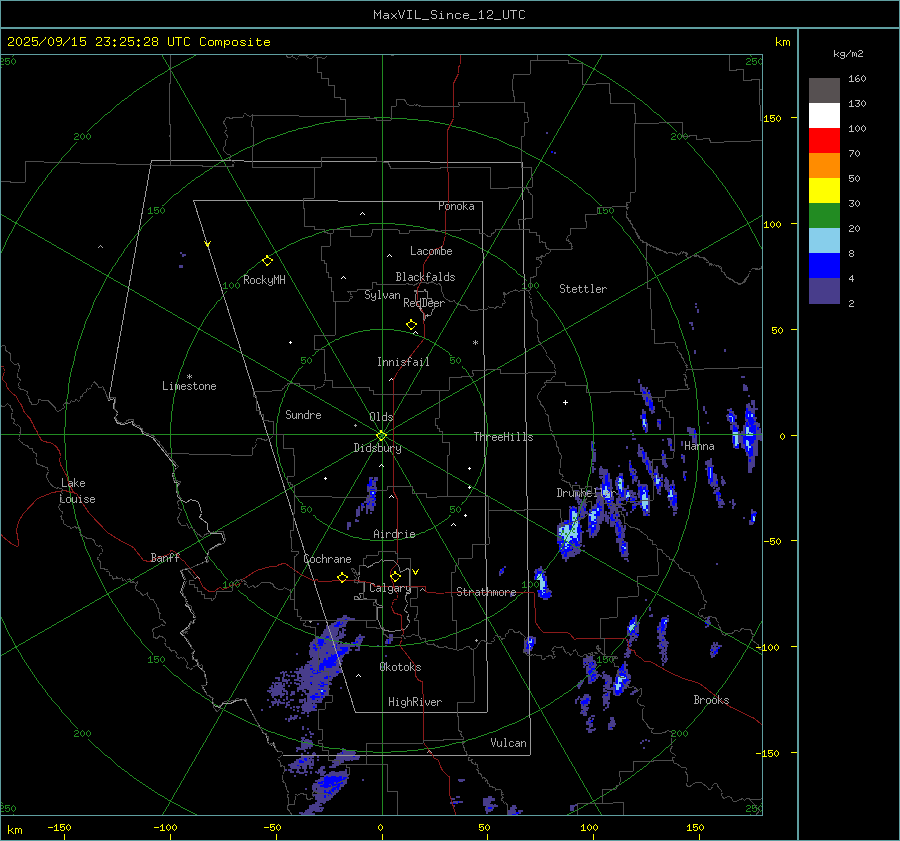The height and width of the screenshot is (841, 900).
Task: Click the purple 2-4 legend color band
Action: (824, 290)
